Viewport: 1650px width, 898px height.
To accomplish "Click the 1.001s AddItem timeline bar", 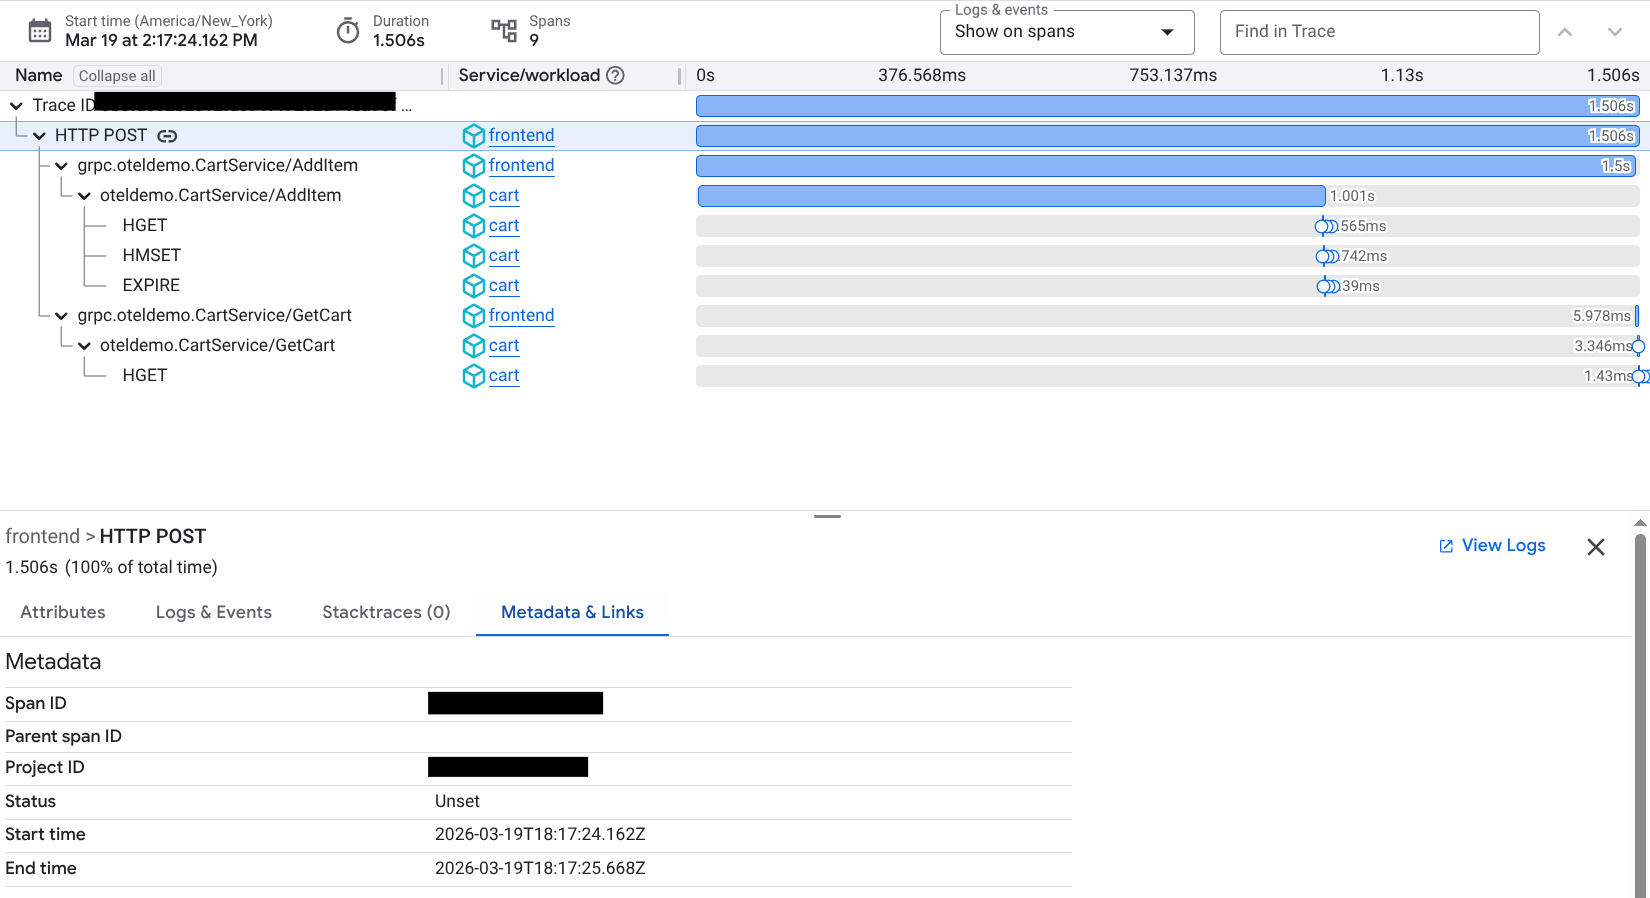I will coord(1010,196).
